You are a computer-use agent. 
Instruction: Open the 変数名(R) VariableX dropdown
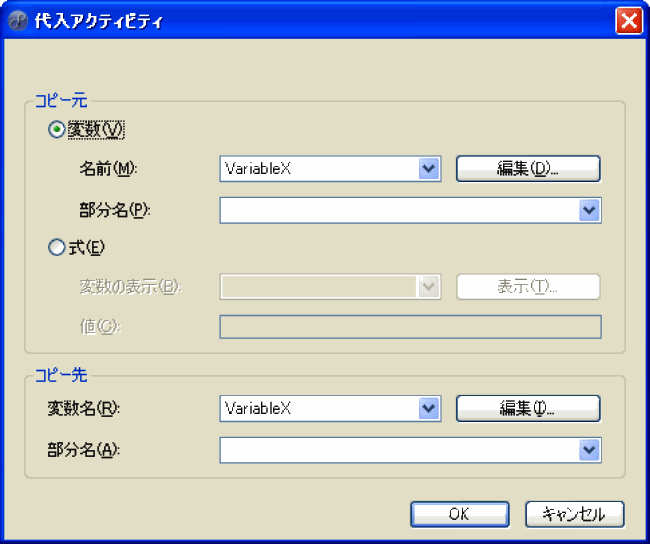click(429, 408)
